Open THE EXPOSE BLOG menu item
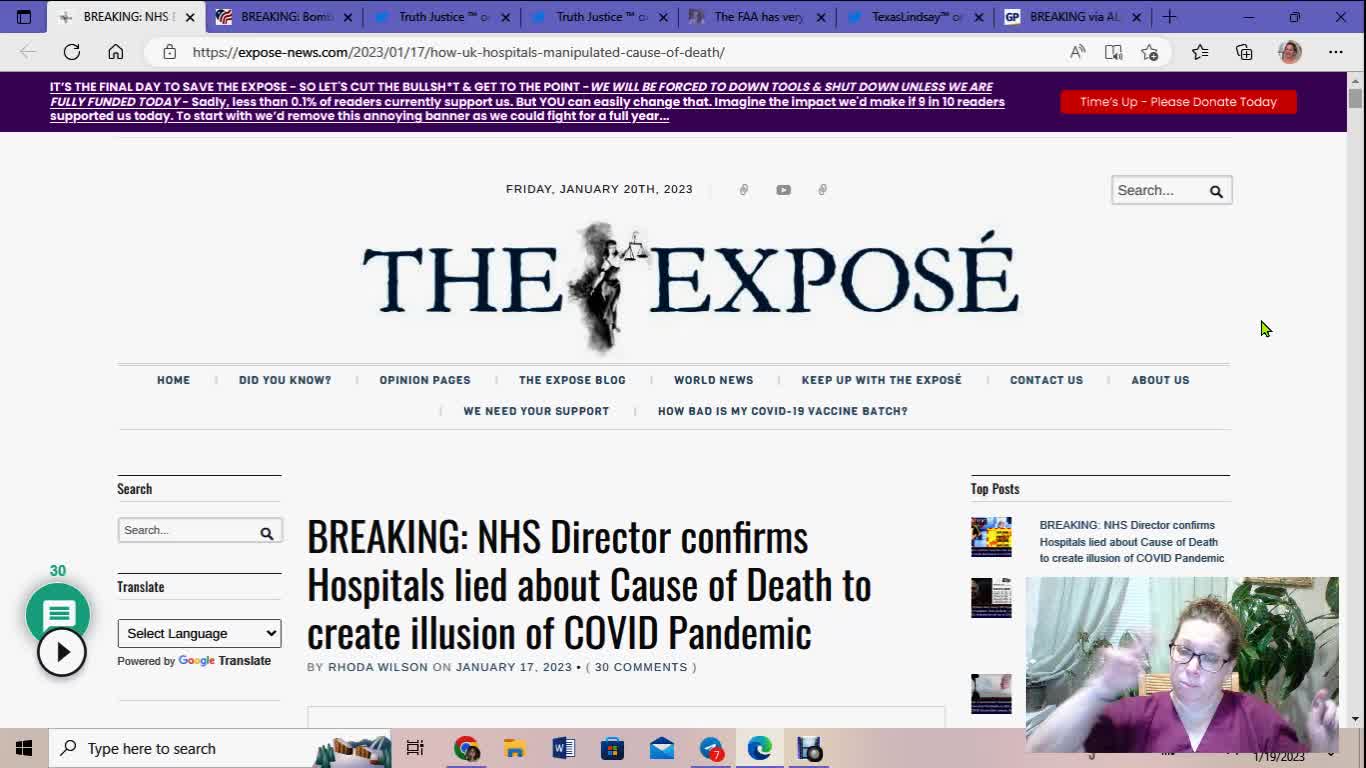This screenshot has width=1366, height=768. click(572, 380)
